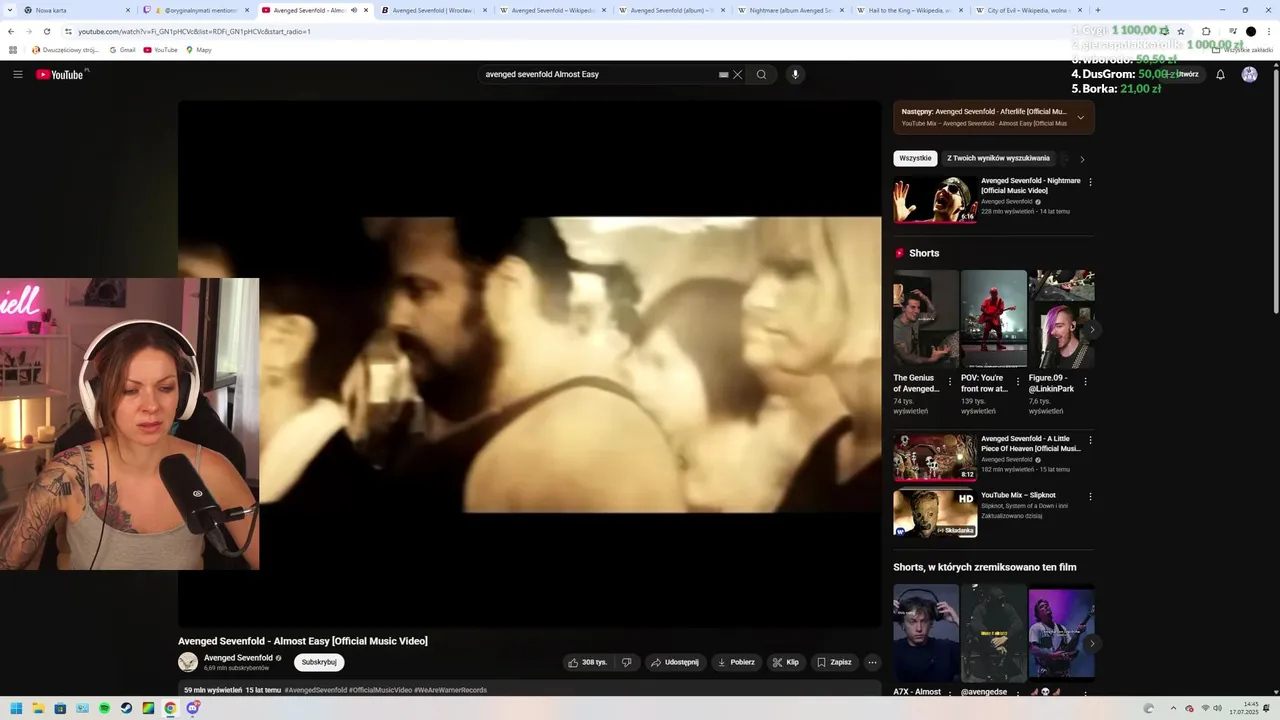Click in the YouTube search field
Image resolution: width=1280 pixels, height=720 pixels.
pyautogui.click(x=598, y=74)
